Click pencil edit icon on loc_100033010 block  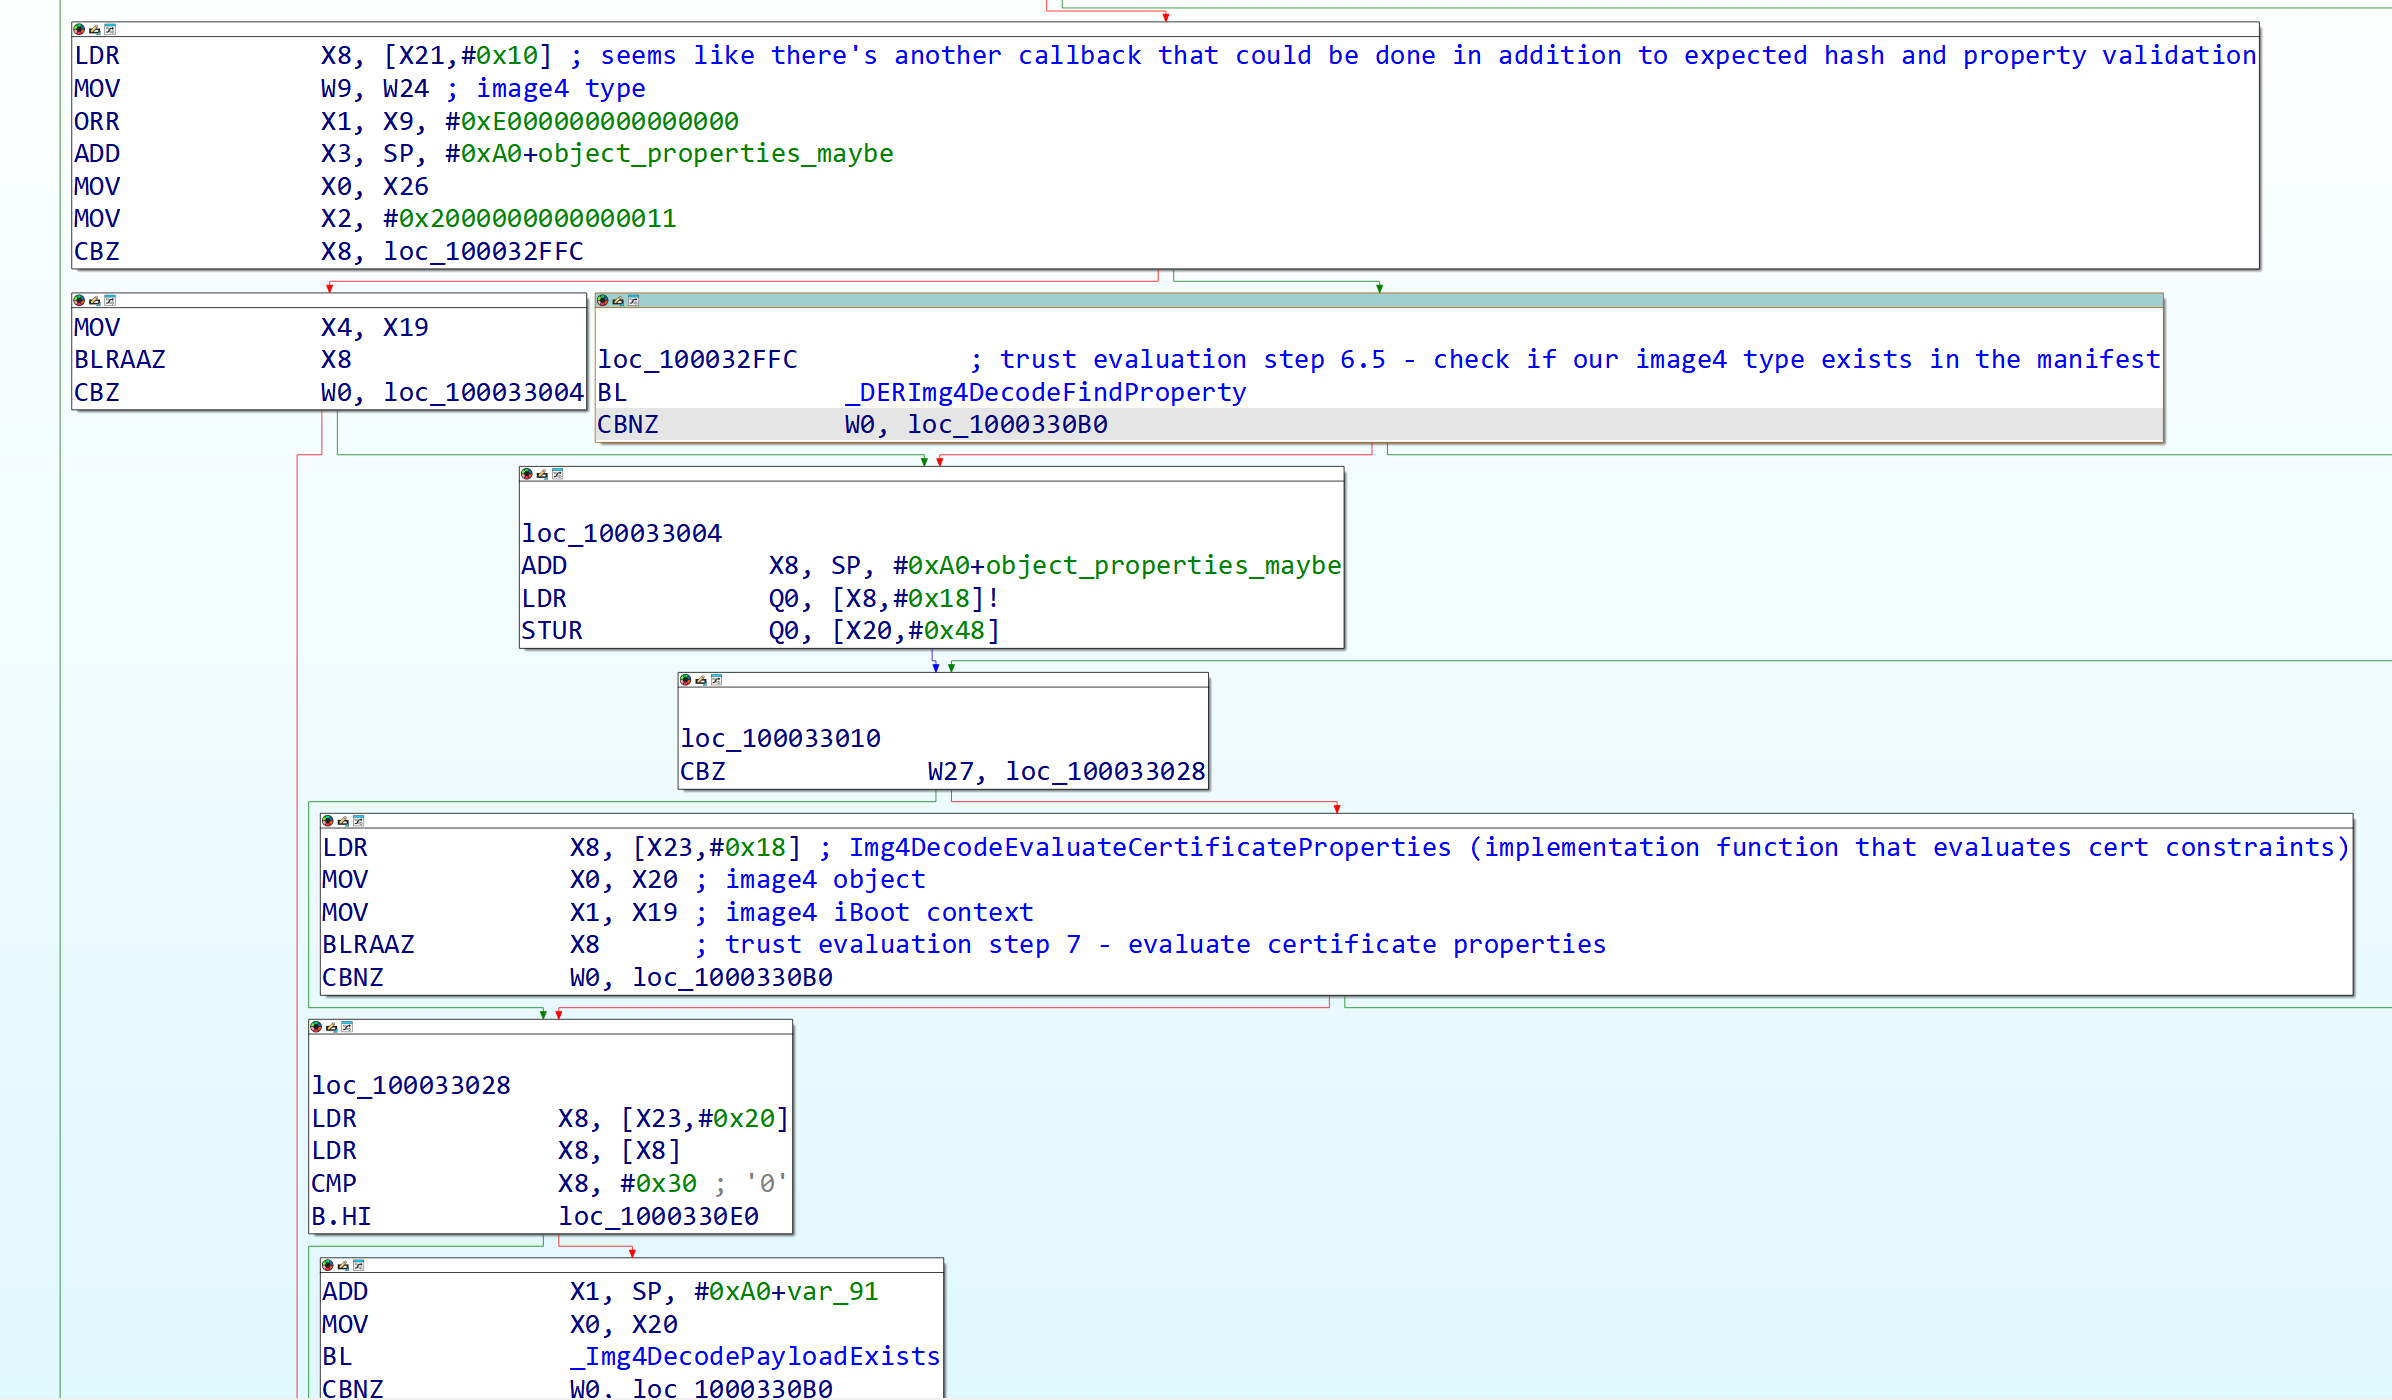701,680
